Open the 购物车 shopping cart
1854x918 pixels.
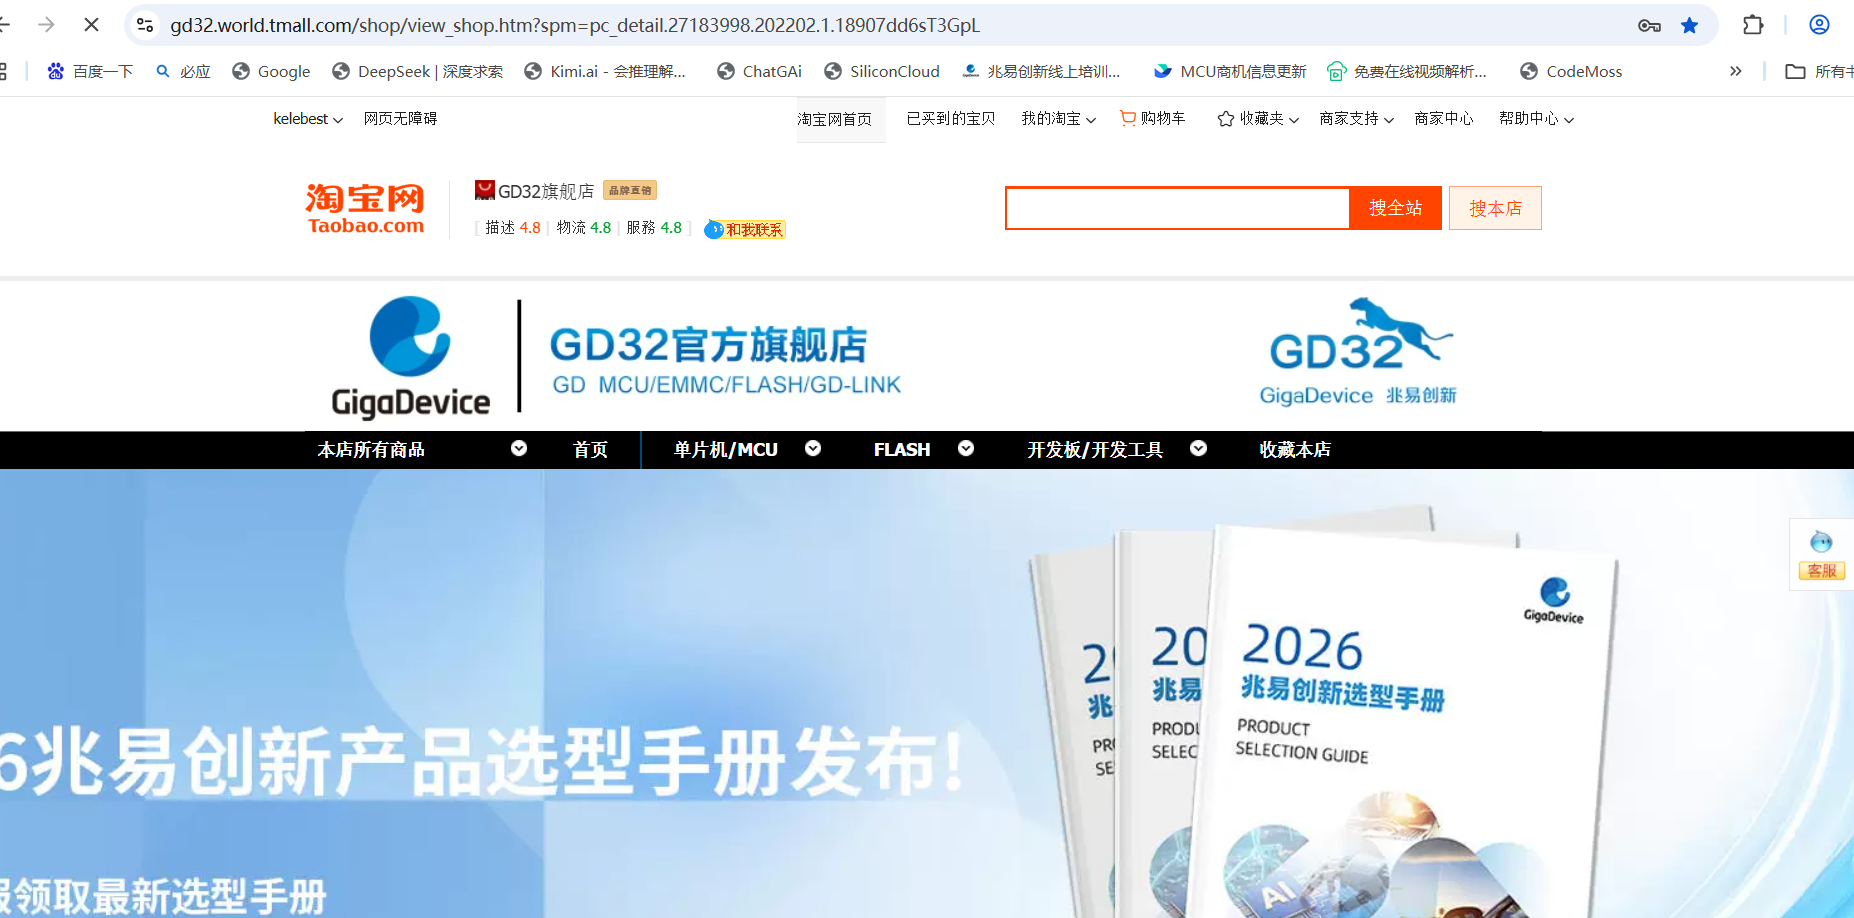tap(1153, 119)
